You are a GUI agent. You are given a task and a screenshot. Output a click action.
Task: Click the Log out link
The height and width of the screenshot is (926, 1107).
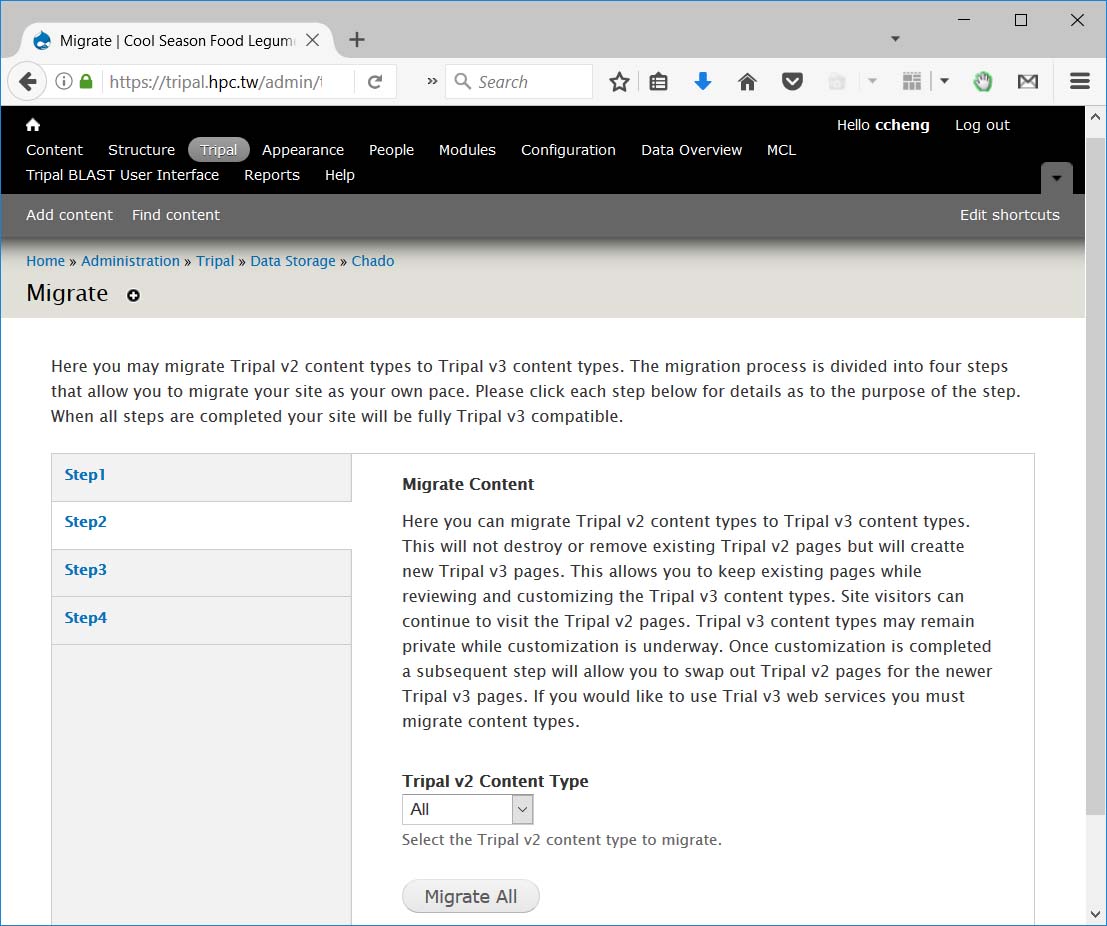(982, 125)
